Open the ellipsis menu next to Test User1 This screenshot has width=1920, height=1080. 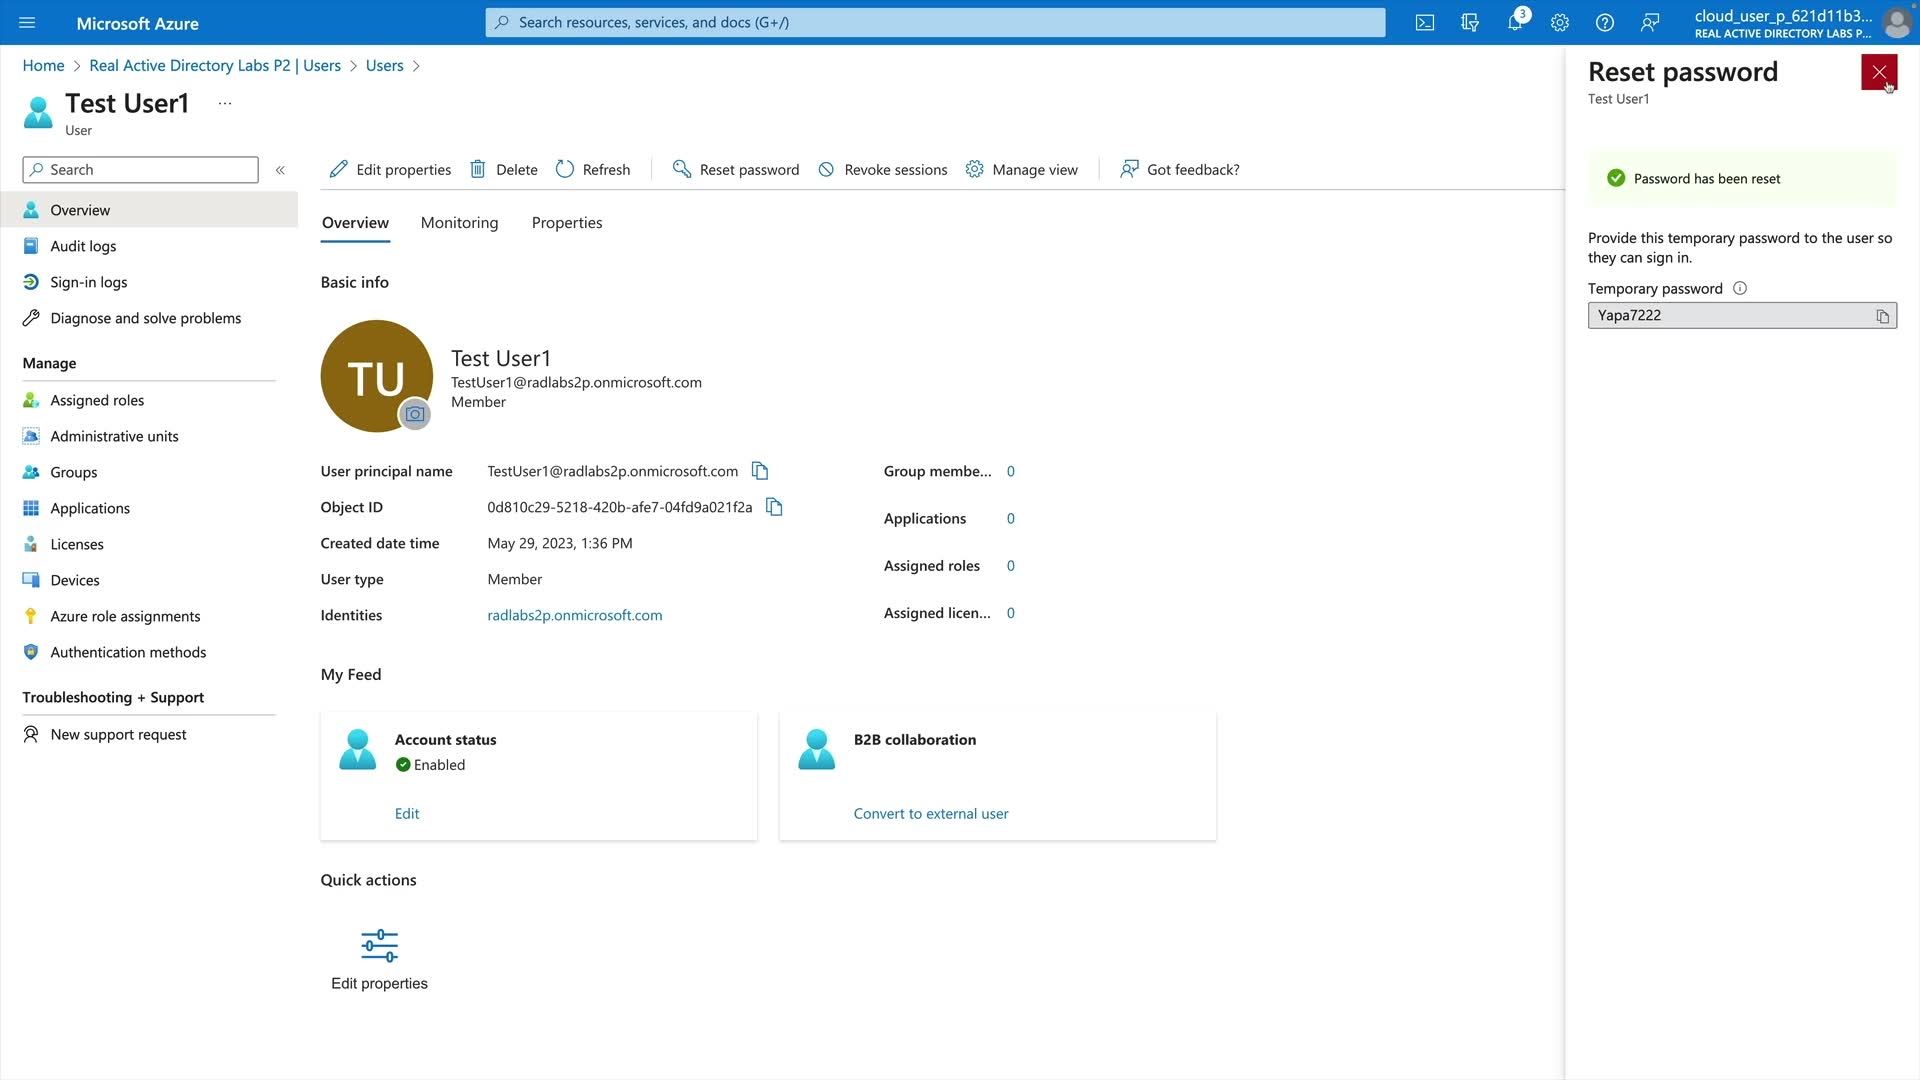[x=225, y=103]
